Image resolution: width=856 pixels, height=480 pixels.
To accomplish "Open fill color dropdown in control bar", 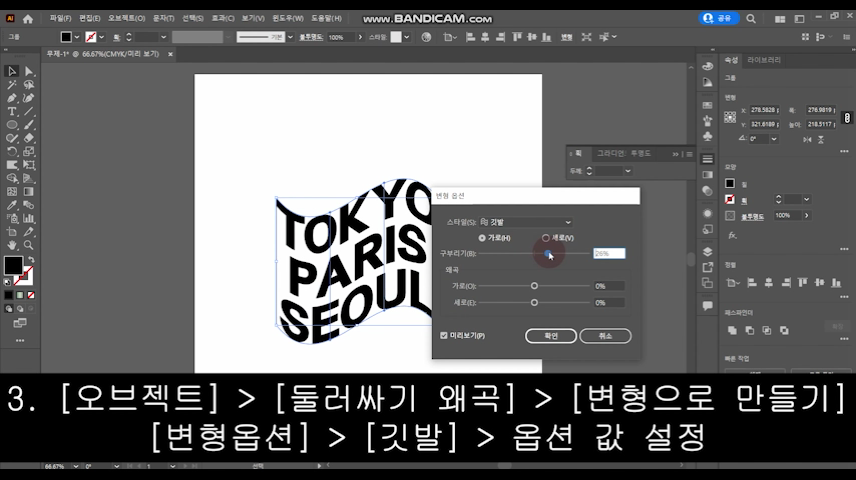I will 77,37.
